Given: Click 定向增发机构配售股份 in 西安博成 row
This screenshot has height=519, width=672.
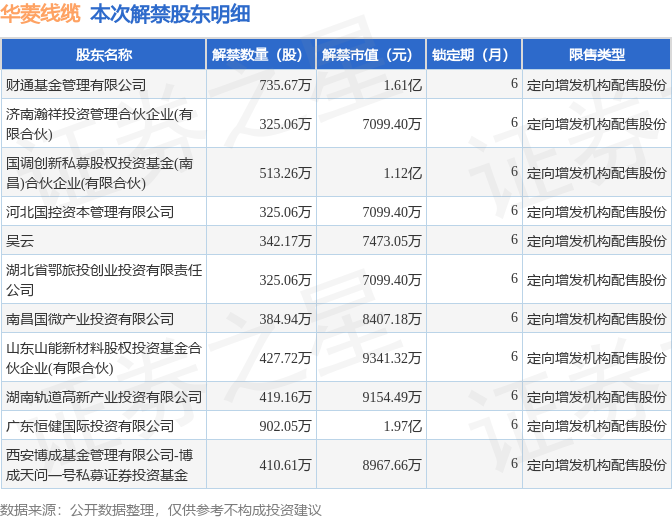Looking at the screenshot, I should [x=597, y=465].
